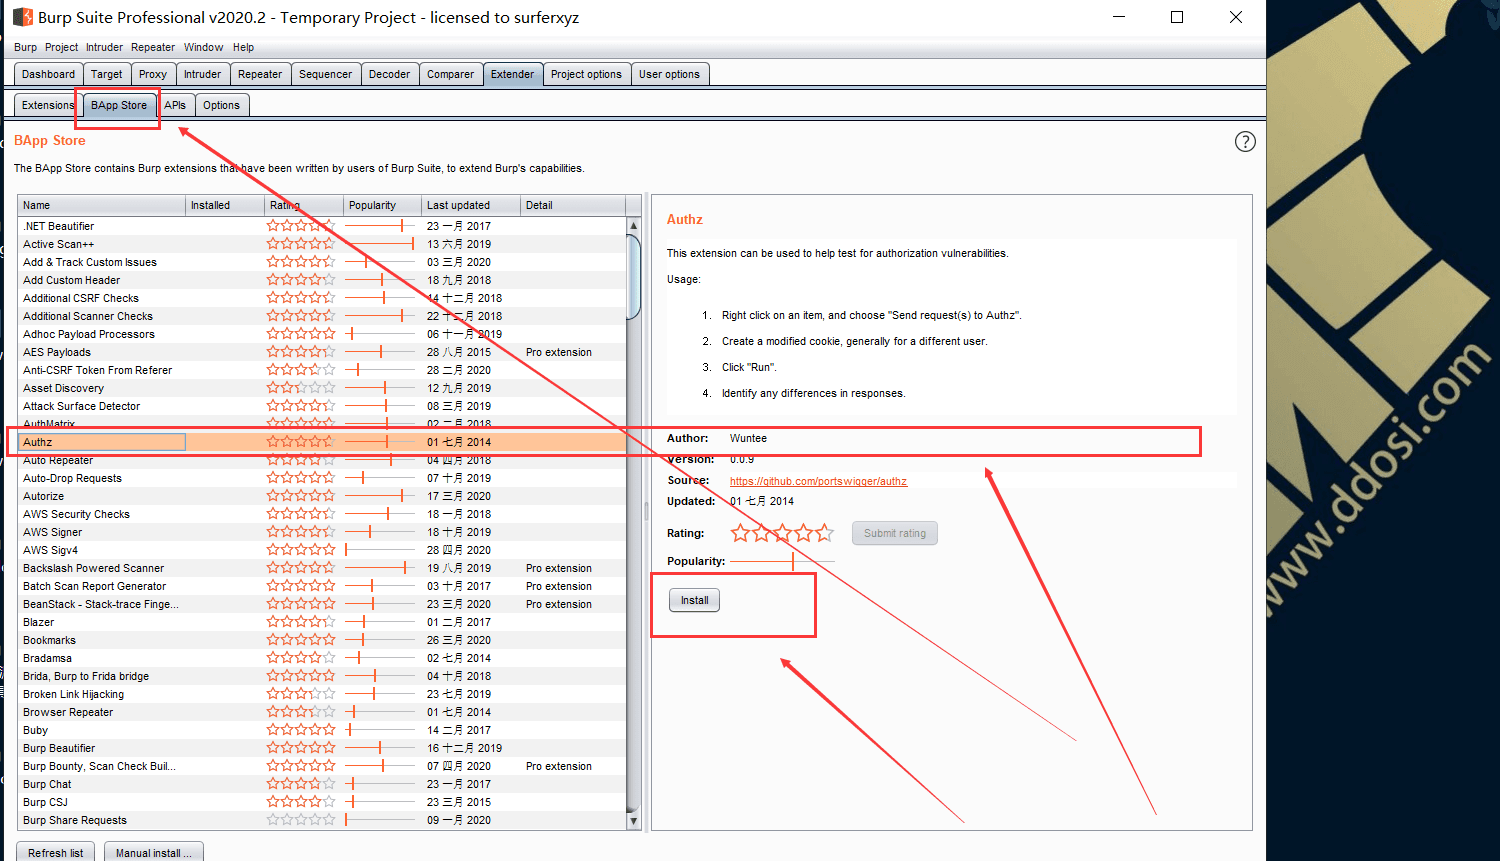1500x861 pixels.
Task: Open the Window menu
Action: 203,47
